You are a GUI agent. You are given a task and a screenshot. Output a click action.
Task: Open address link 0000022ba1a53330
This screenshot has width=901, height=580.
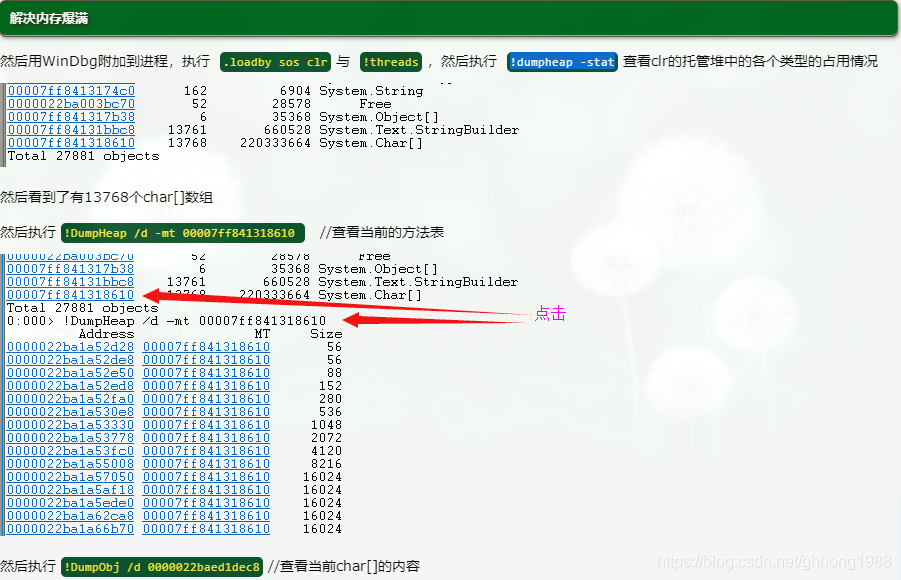[70, 425]
